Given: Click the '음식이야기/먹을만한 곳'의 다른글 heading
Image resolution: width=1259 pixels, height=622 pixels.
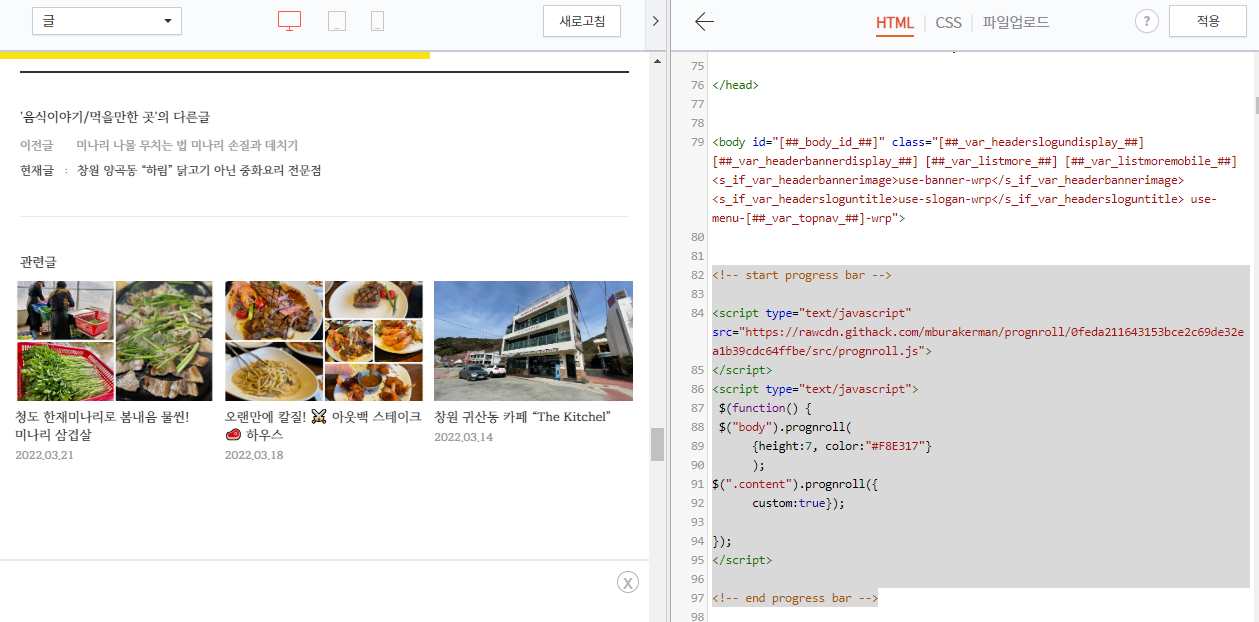Looking at the screenshot, I should pyautogui.click(x=114, y=117).
